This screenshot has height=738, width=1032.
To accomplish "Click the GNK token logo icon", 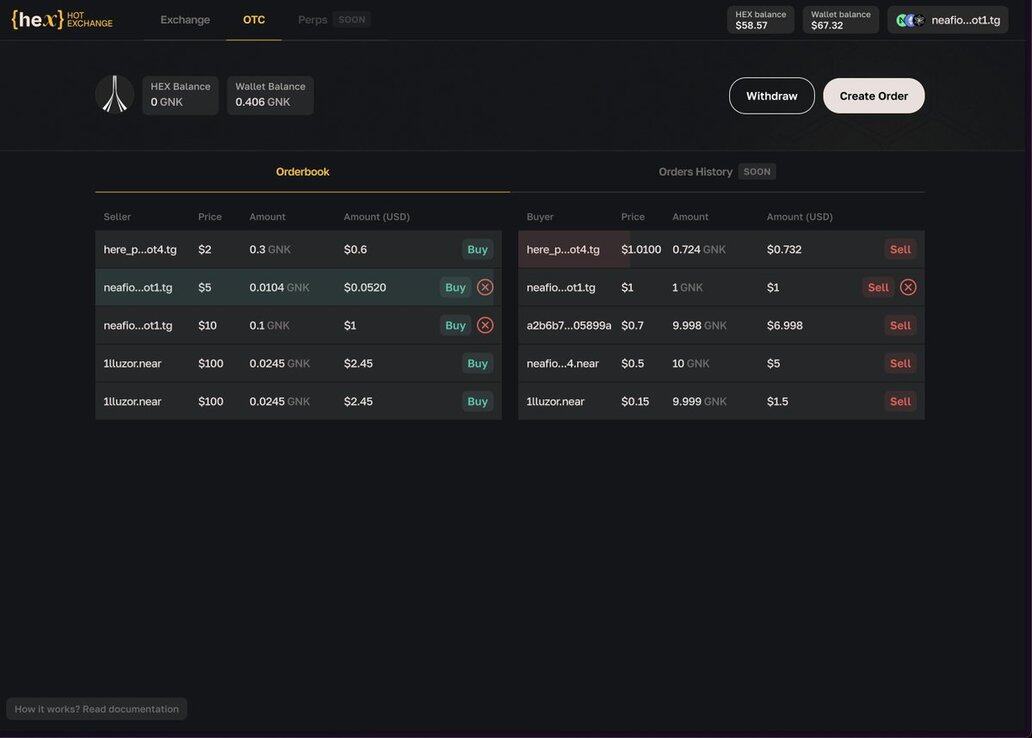I will [x=114, y=94].
